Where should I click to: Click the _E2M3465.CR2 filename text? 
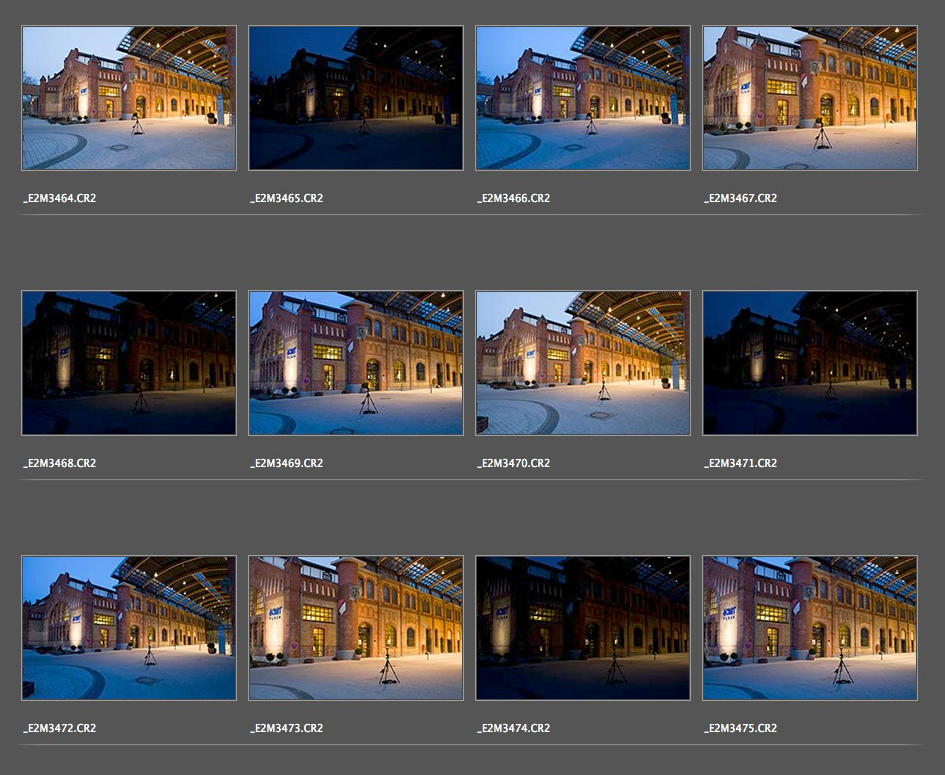286,198
